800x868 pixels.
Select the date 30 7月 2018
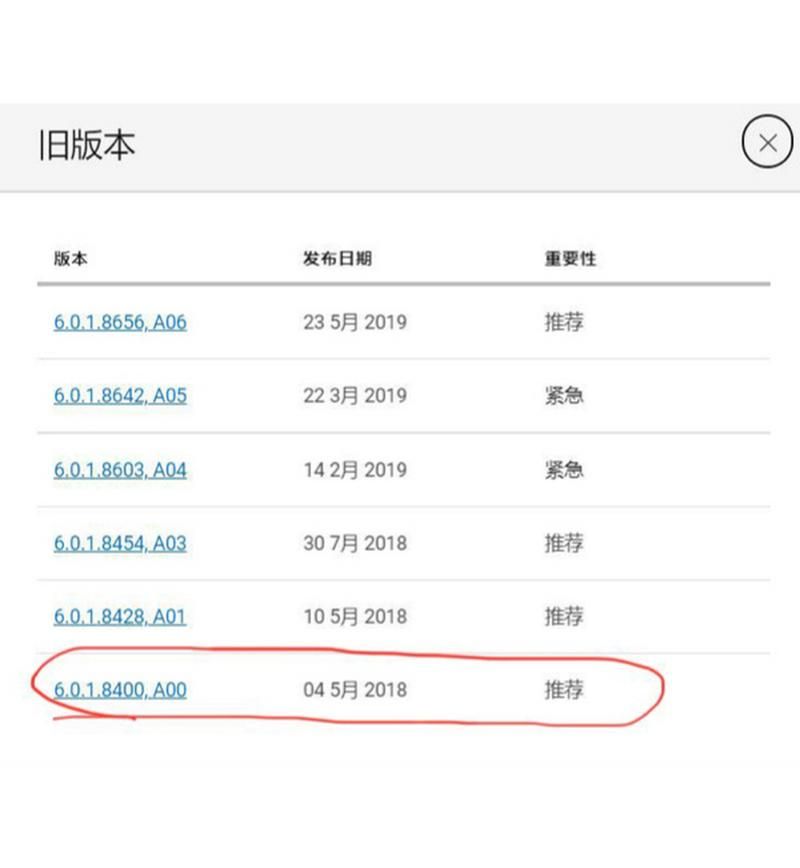point(355,544)
